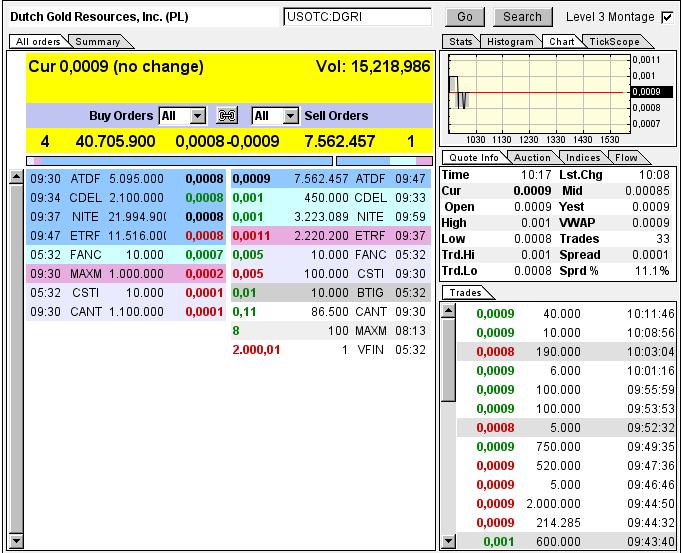Click the trades list scroll-down arrow
This screenshot has width=684, height=553.
click(x=448, y=541)
